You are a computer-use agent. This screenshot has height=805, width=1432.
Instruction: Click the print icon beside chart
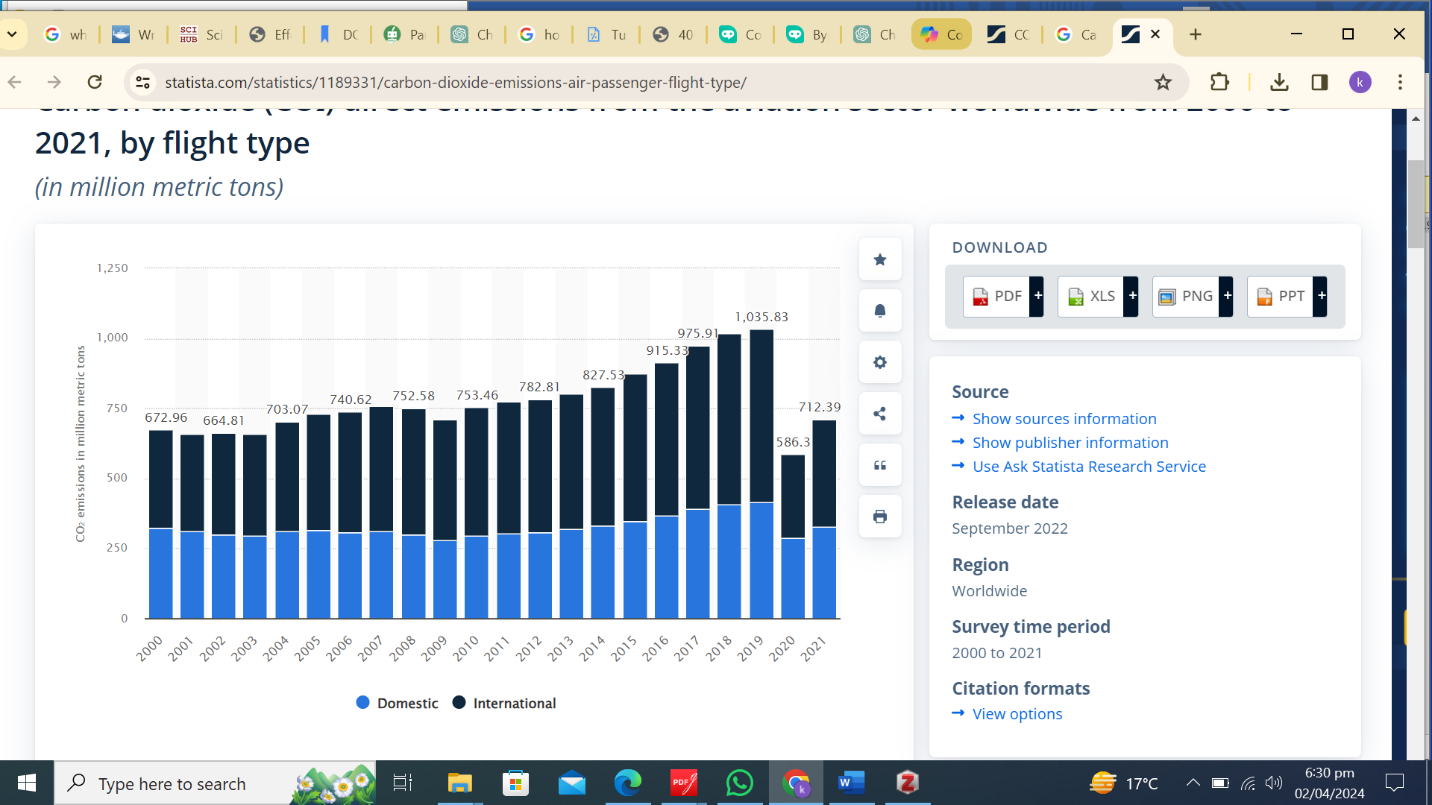pyautogui.click(x=880, y=517)
